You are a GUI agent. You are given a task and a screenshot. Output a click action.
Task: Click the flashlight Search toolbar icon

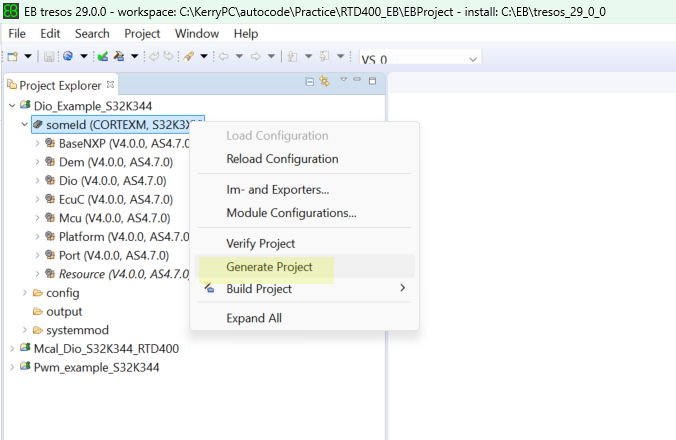[x=188, y=56]
